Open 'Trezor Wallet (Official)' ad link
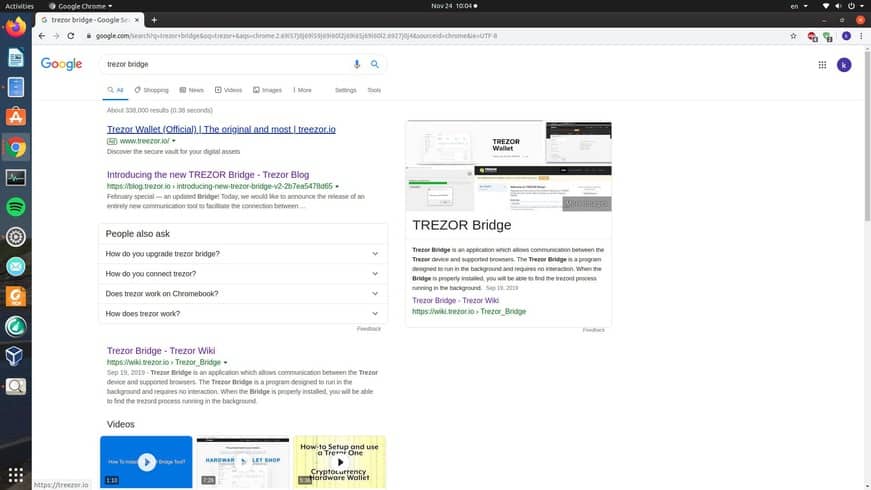 221,129
